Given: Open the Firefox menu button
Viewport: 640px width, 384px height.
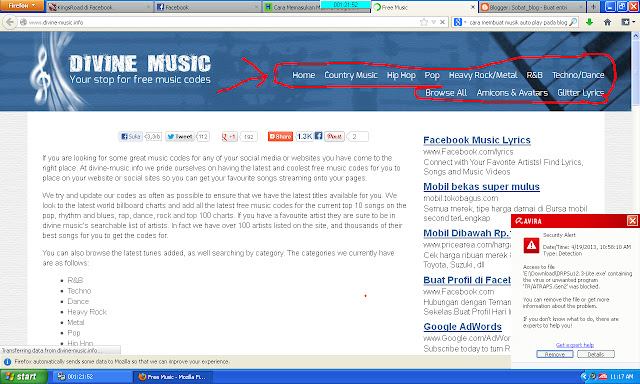Looking at the screenshot, I should tap(22, 6).
